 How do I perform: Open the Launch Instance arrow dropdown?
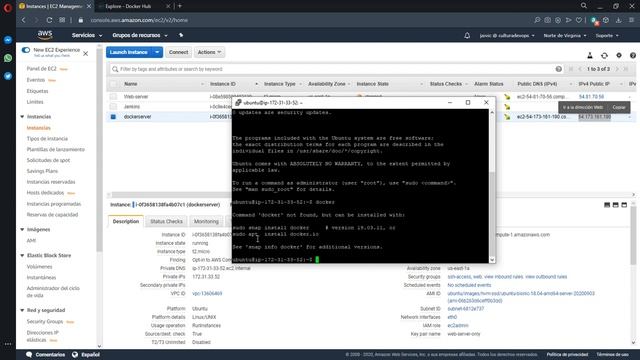157,52
